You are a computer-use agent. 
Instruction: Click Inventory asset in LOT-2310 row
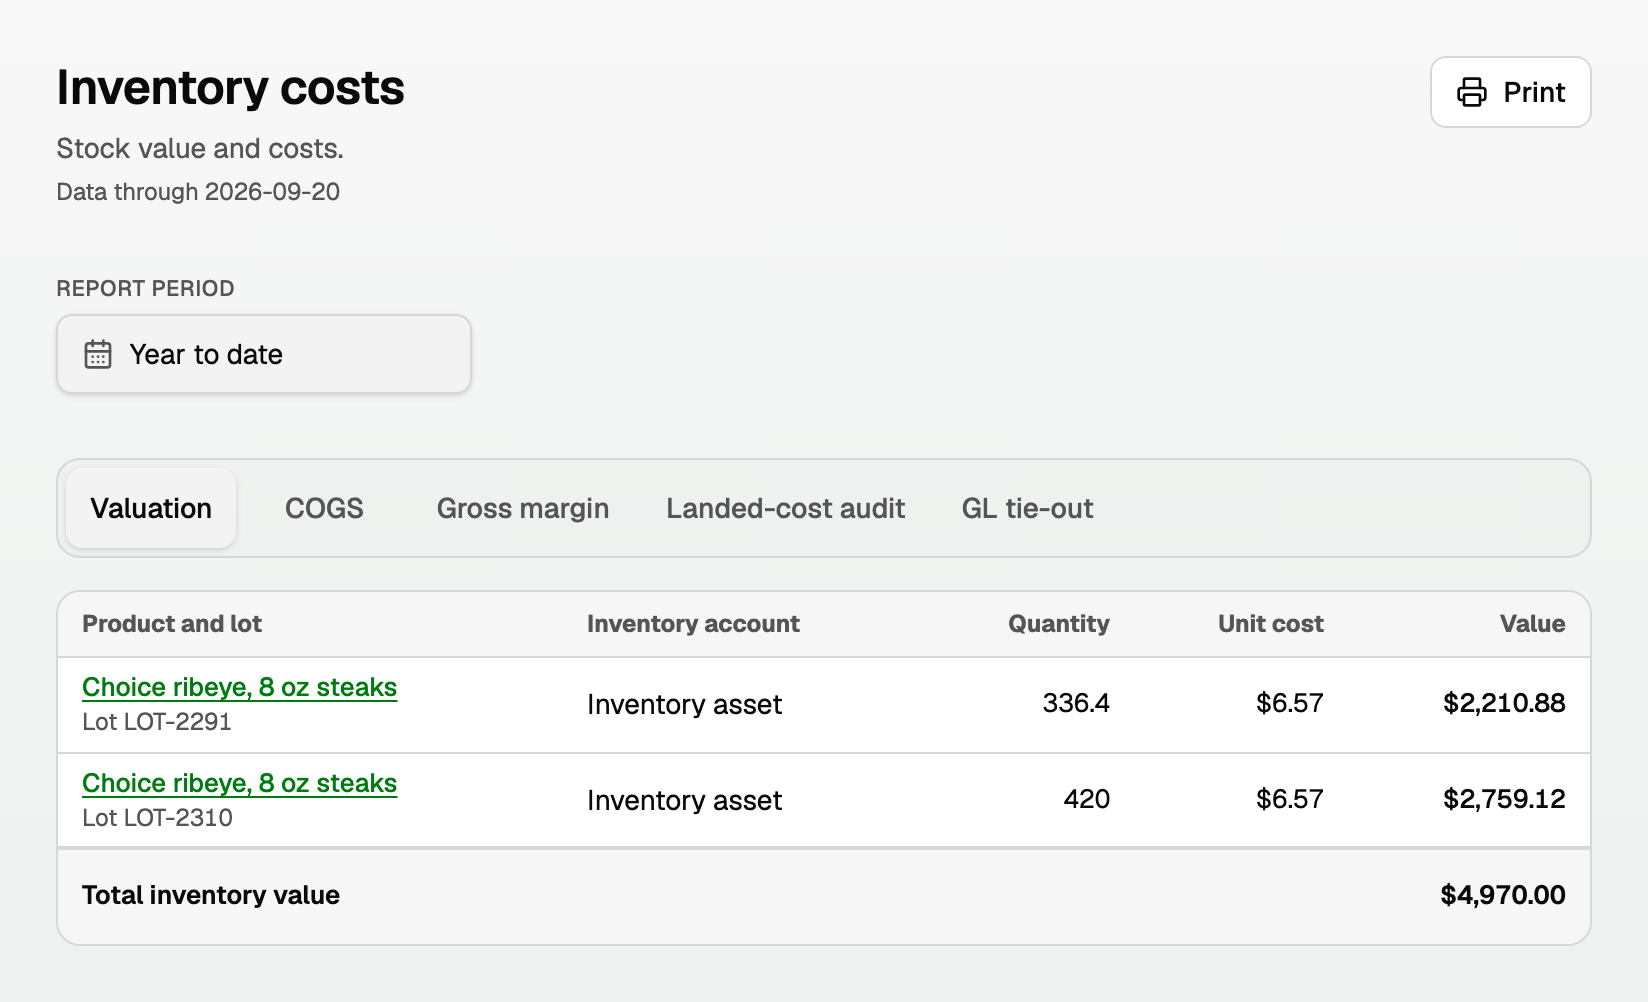tap(684, 800)
